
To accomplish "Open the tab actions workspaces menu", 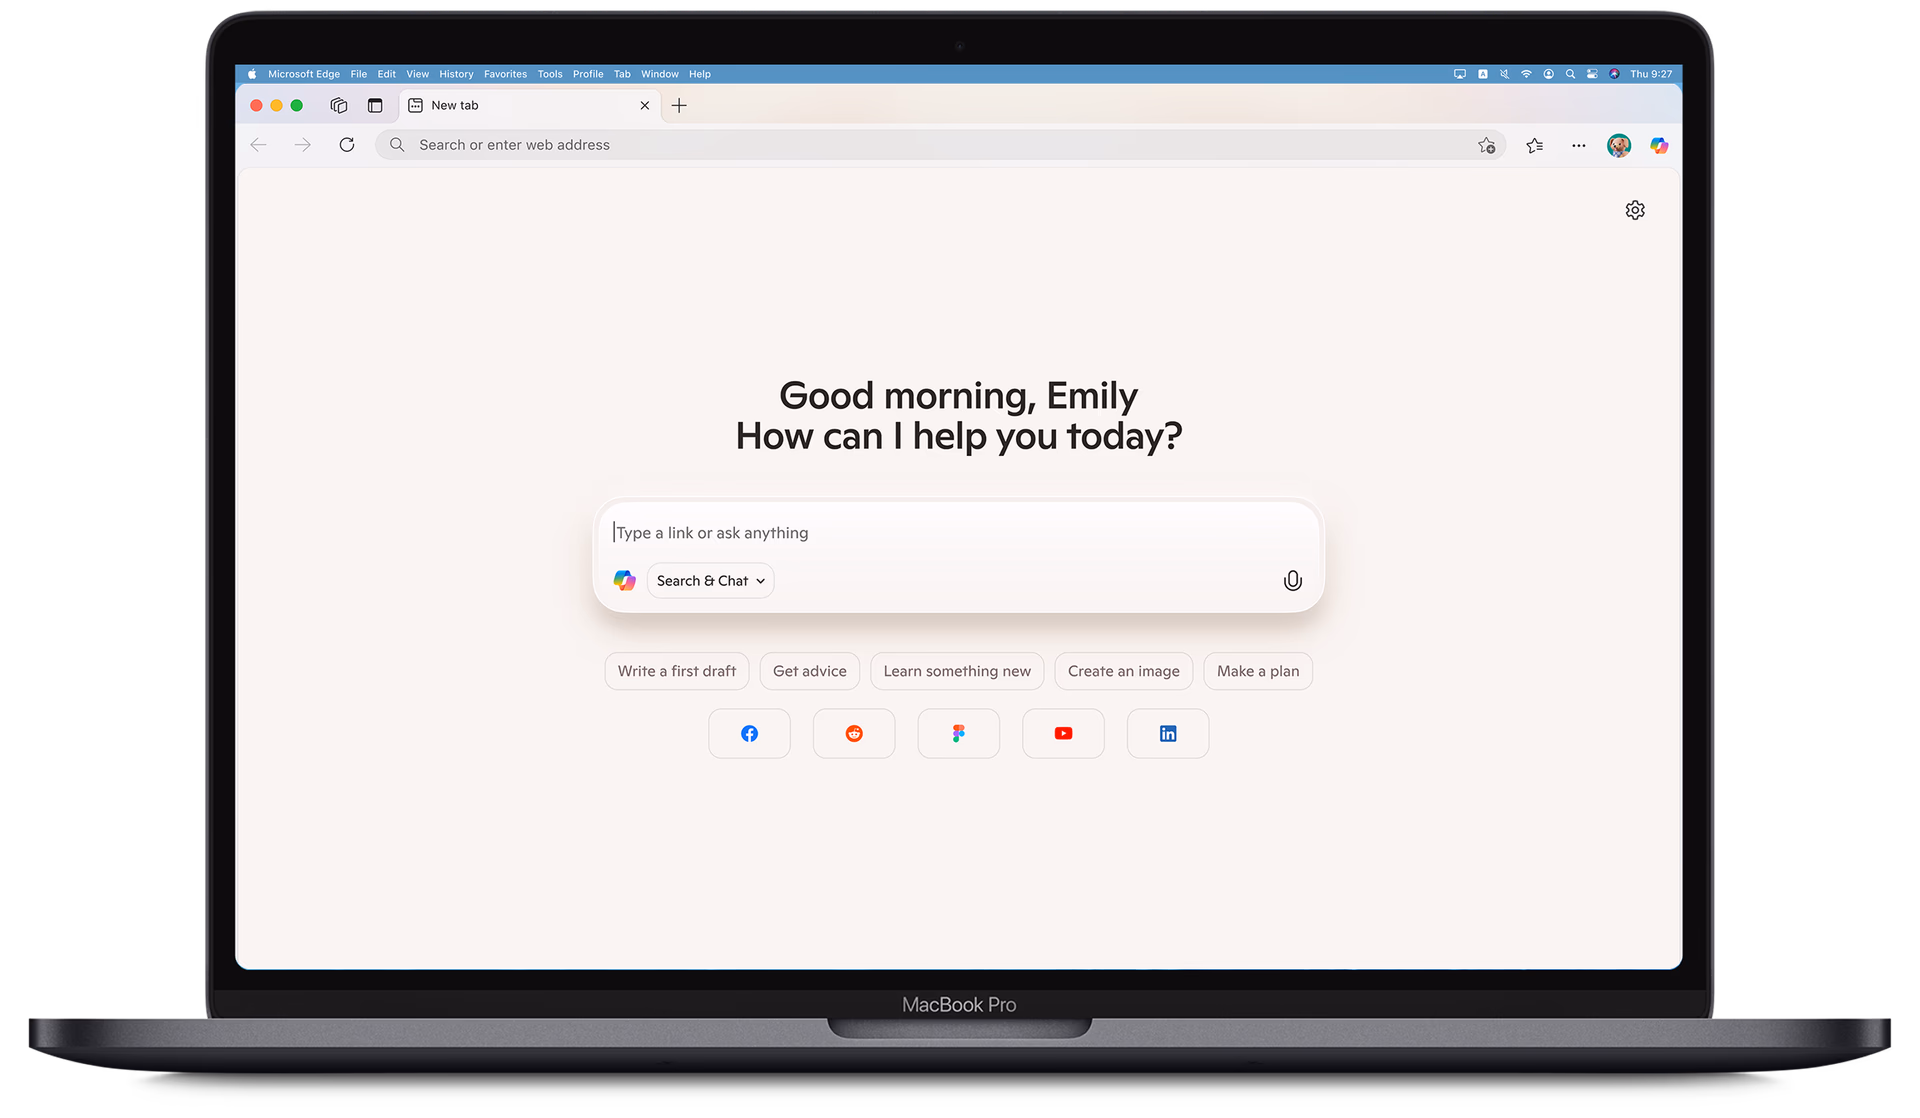I will [x=339, y=105].
